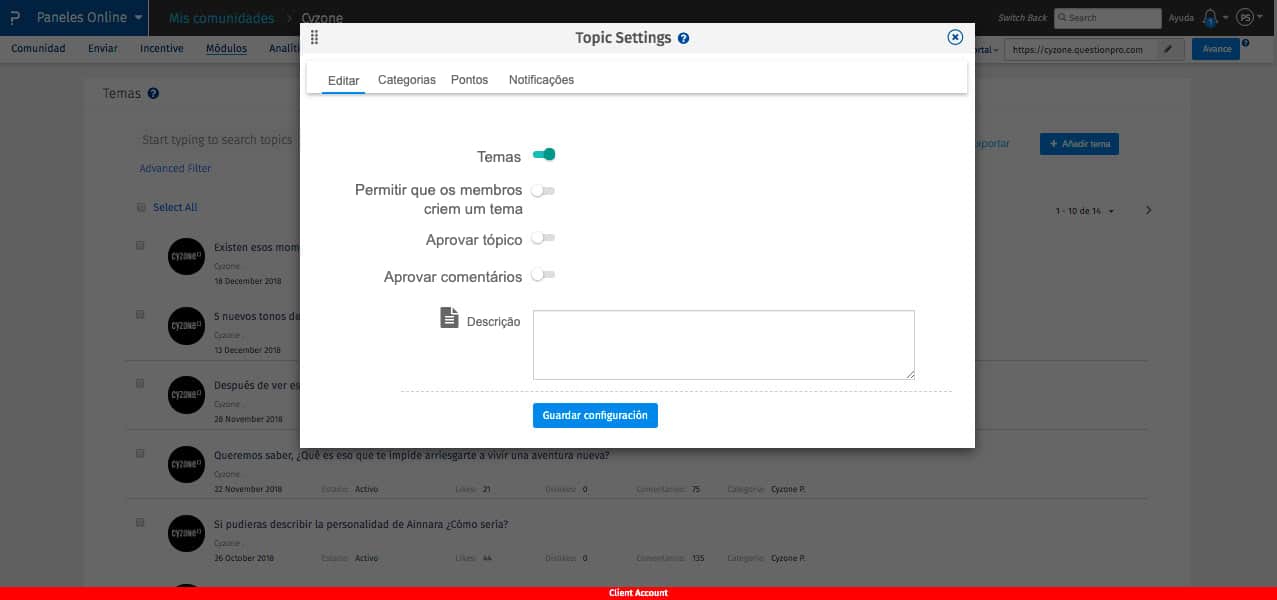Image resolution: width=1277 pixels, height=600 pixels.
Task: Click the Descrição document icon
Action: coord(450,318)
